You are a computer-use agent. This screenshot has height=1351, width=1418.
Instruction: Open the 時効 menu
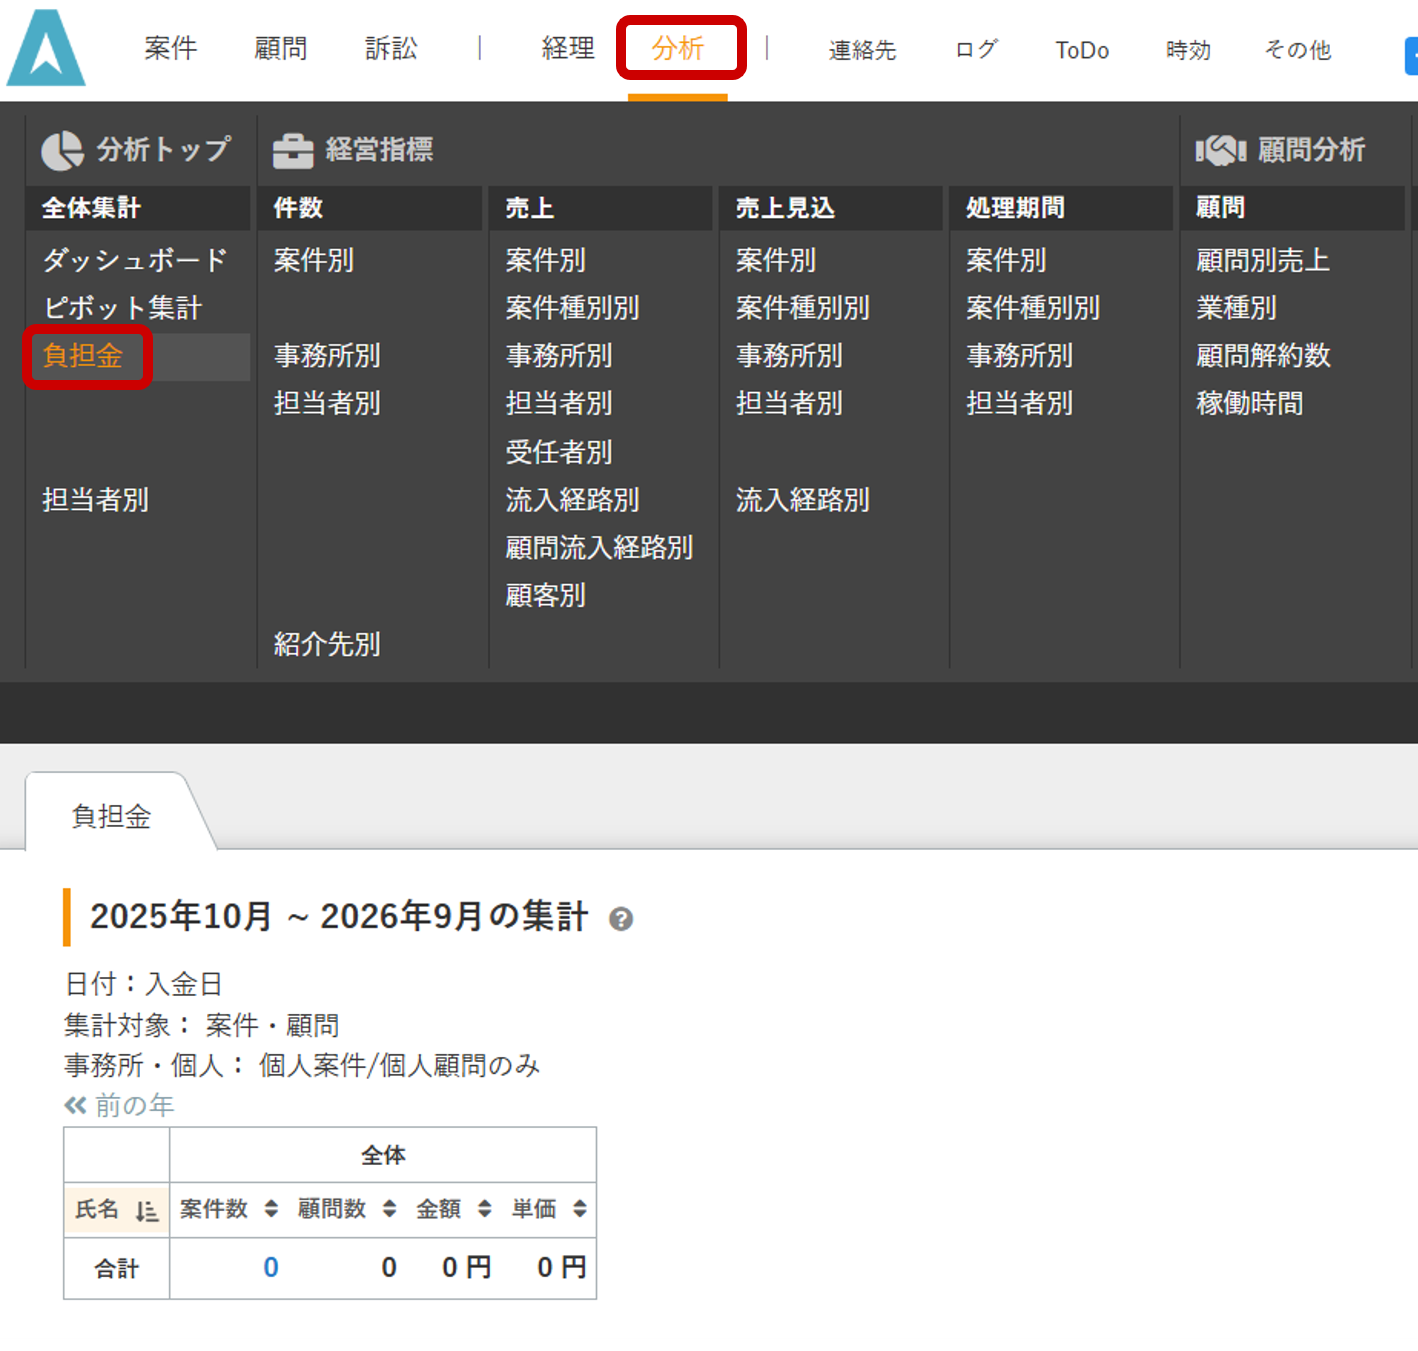(1188, 50)
